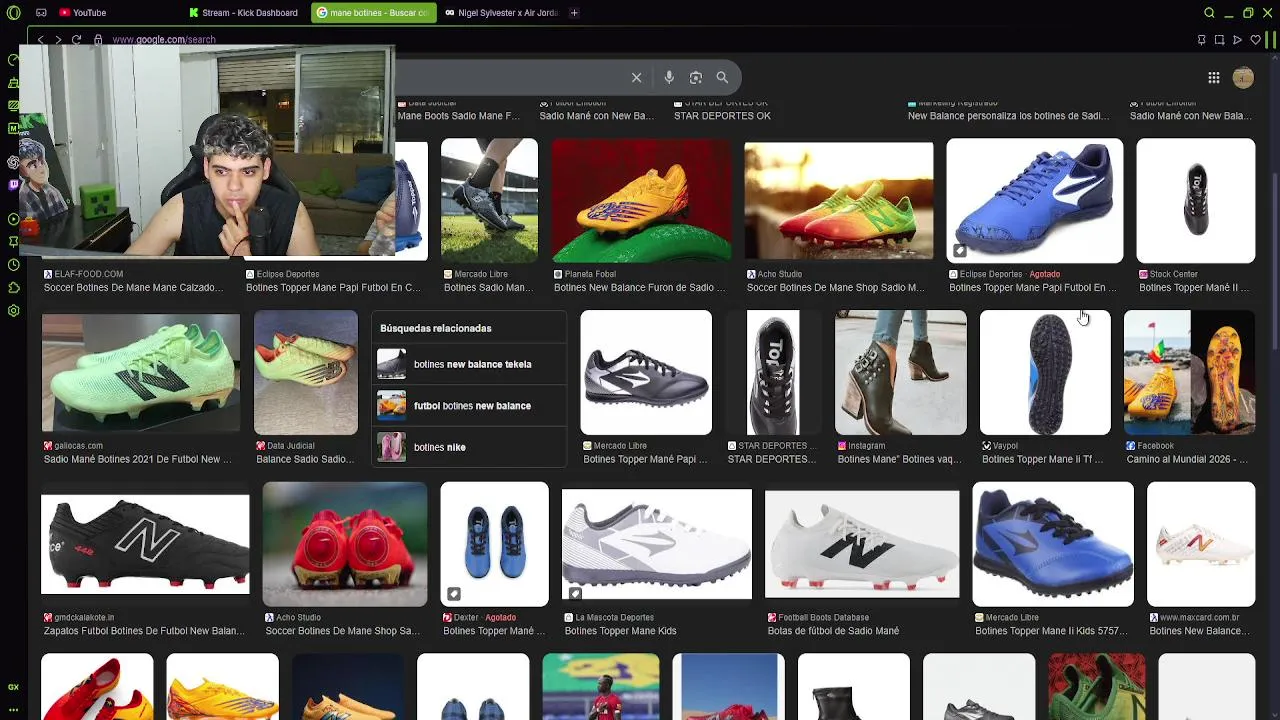Click the pin icon in address bar
The width and height of the screenshot is (1280, 720).
[1201, 40]
